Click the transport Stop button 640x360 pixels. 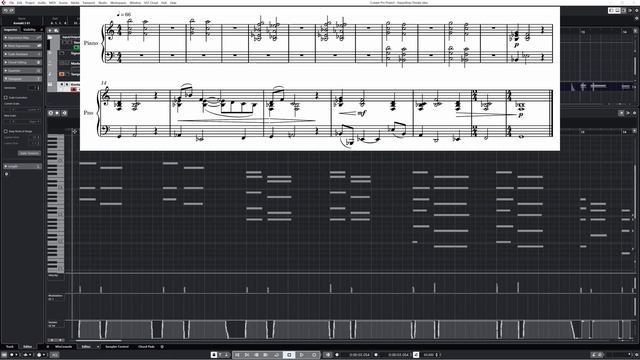[x=289, y=355]
